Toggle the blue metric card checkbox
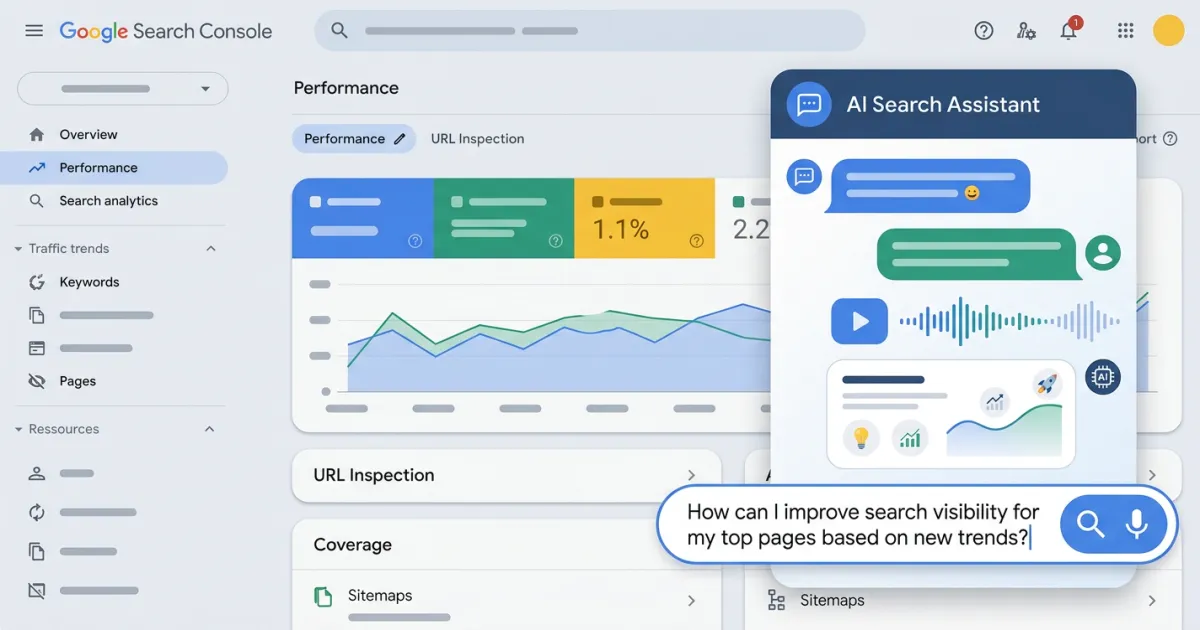This screenshot has height=630, width=1200. 316,202
